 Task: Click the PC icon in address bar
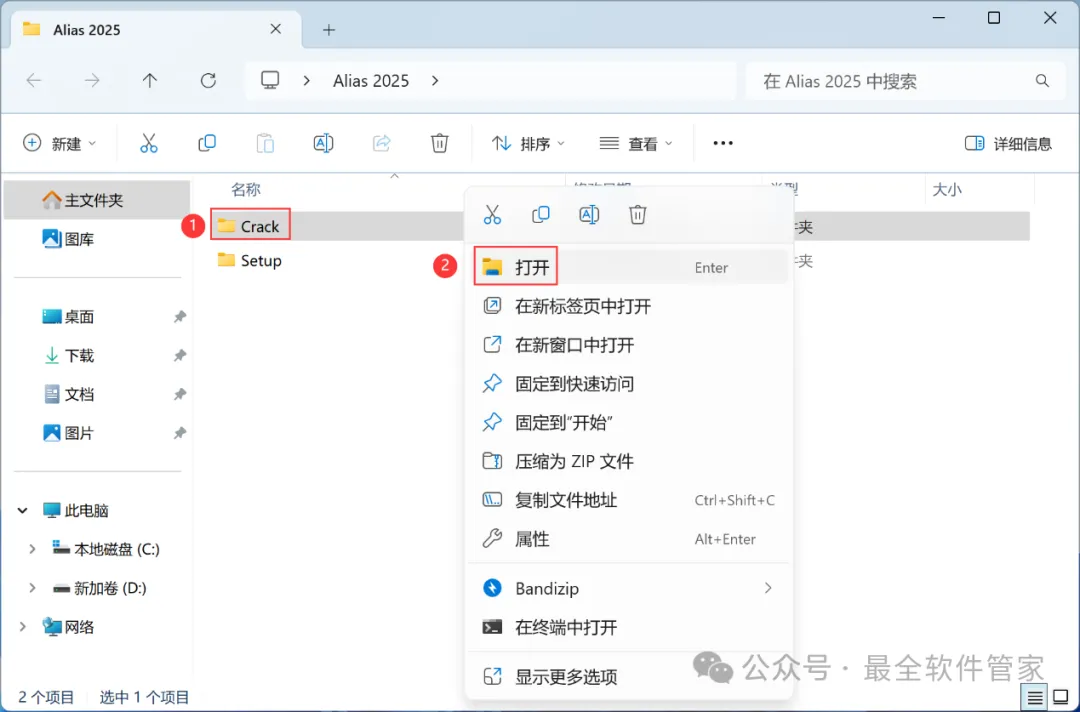270,81
